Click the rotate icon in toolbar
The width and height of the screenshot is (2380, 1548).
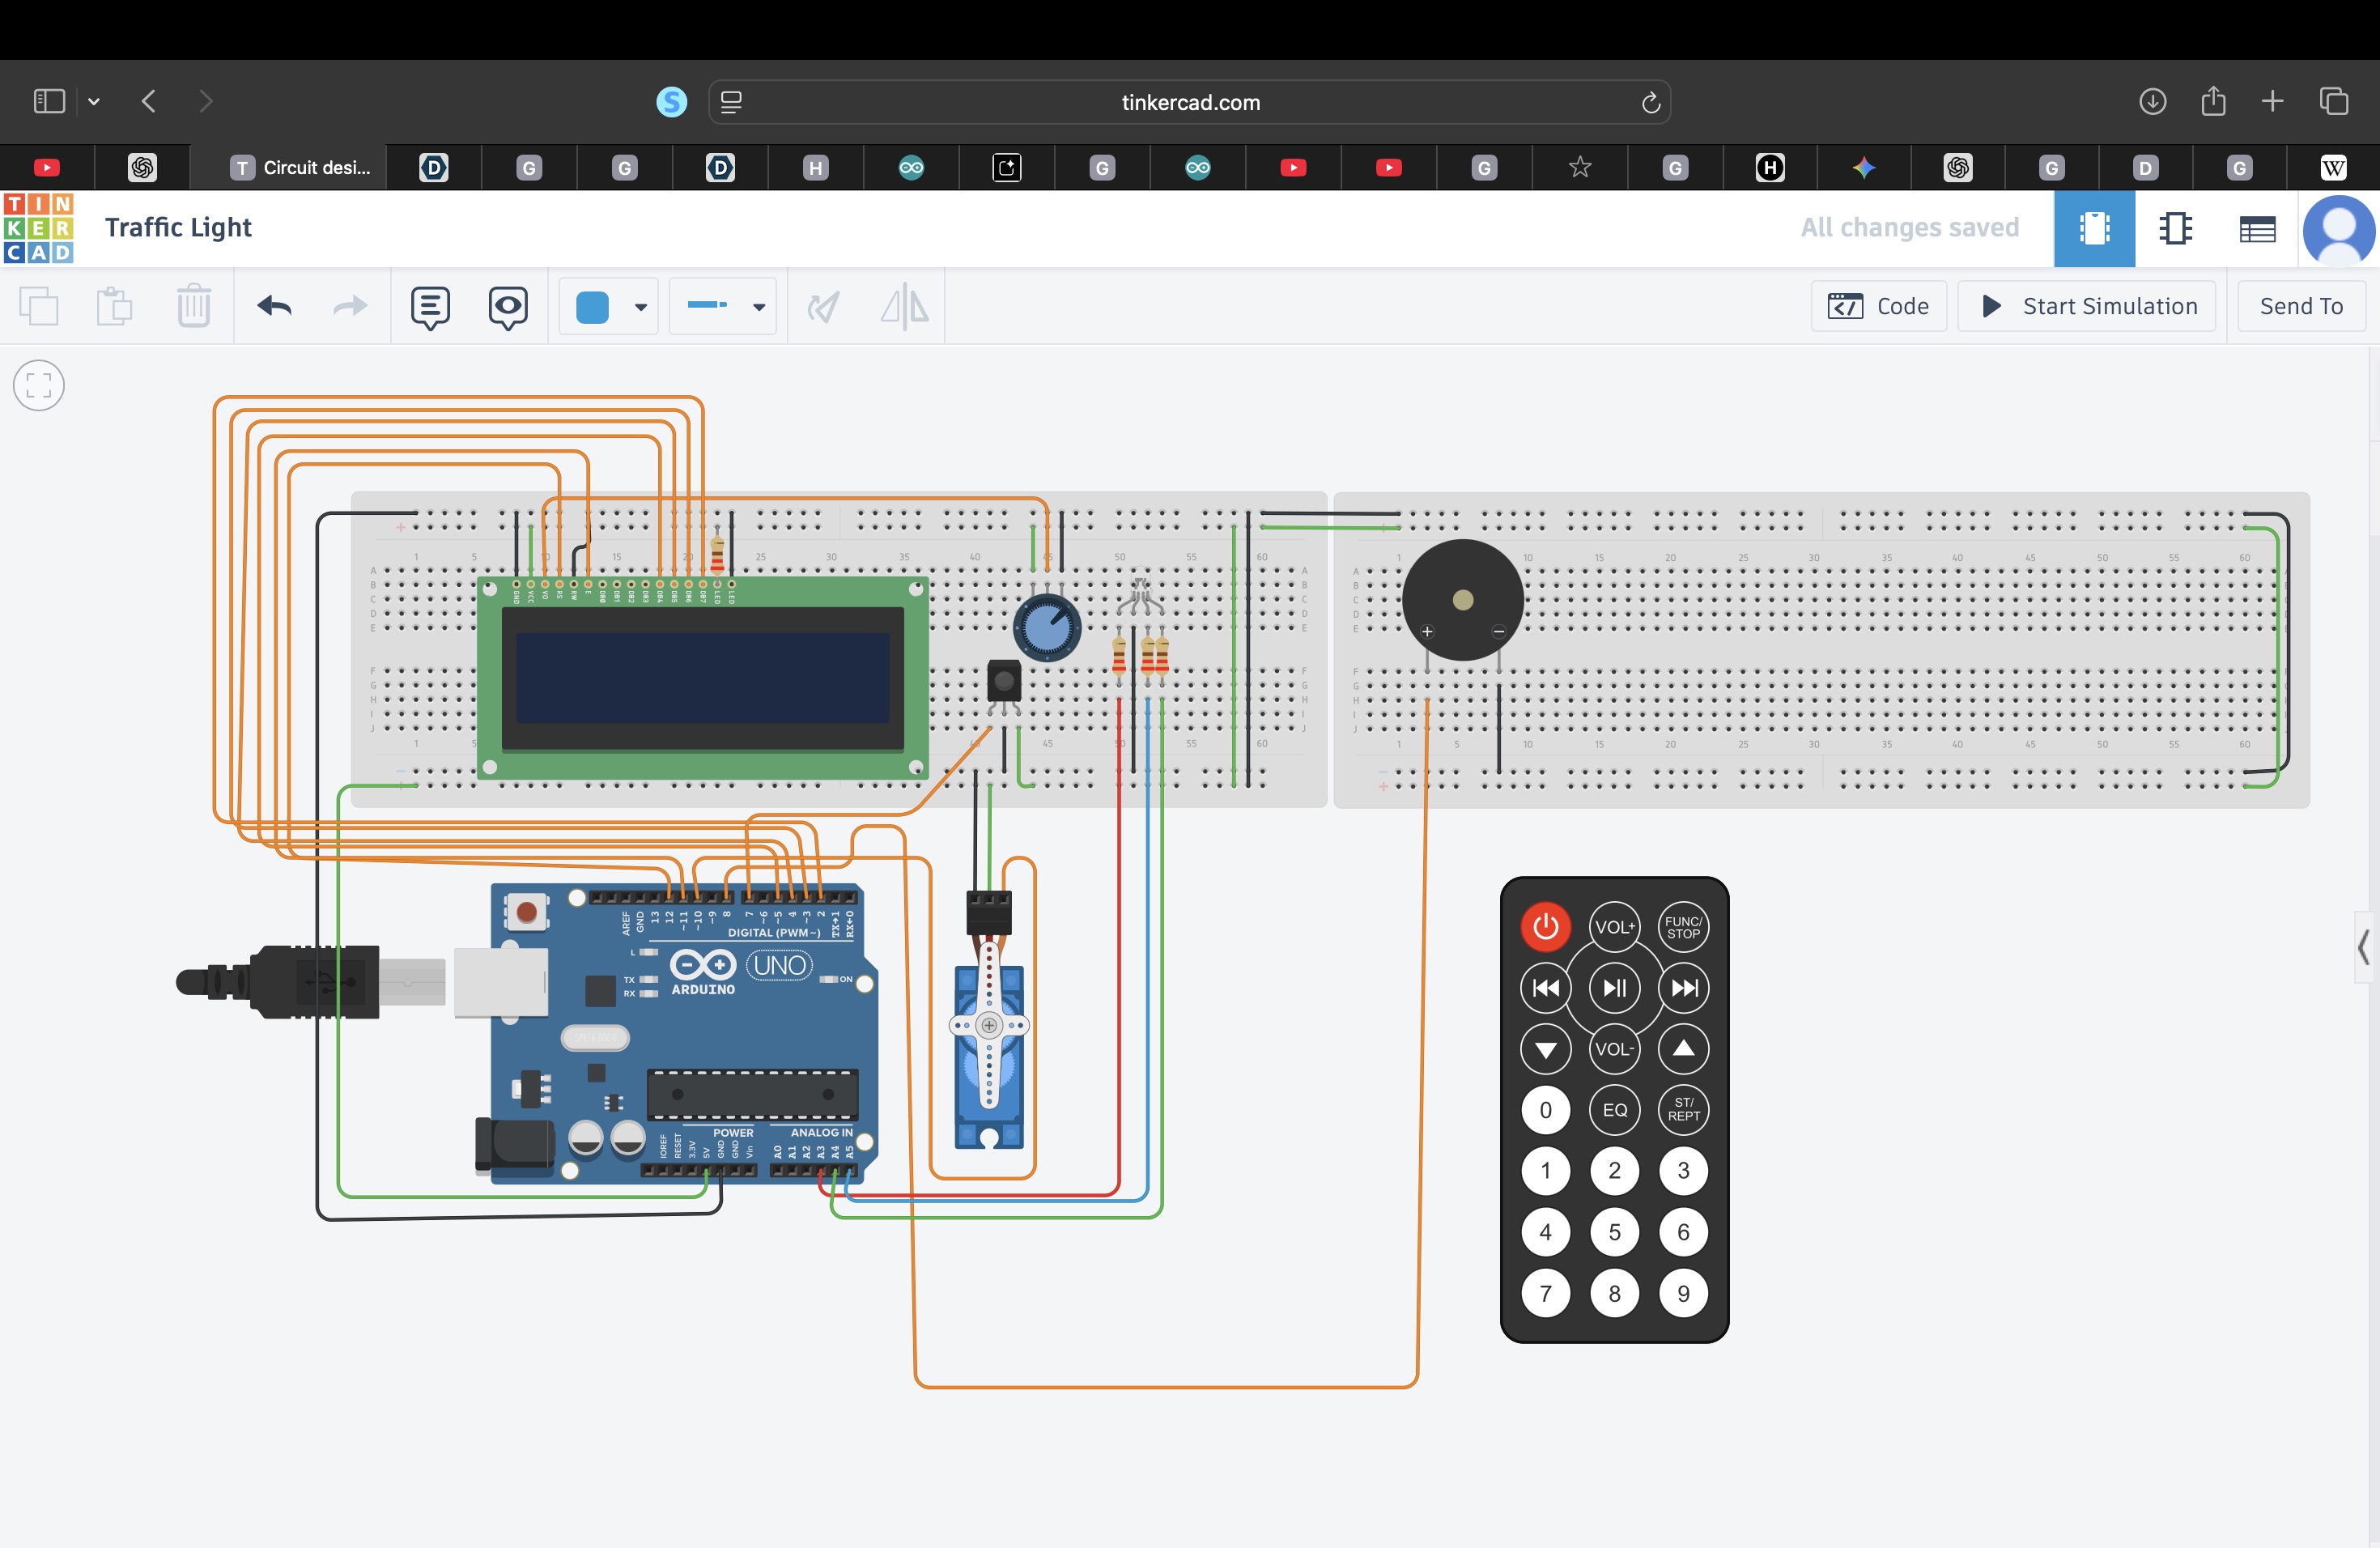[823, 306]
